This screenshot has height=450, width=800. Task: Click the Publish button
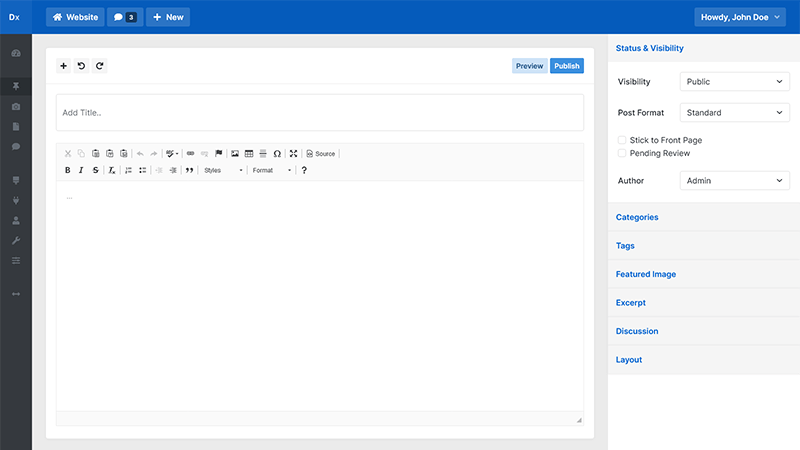566,66
